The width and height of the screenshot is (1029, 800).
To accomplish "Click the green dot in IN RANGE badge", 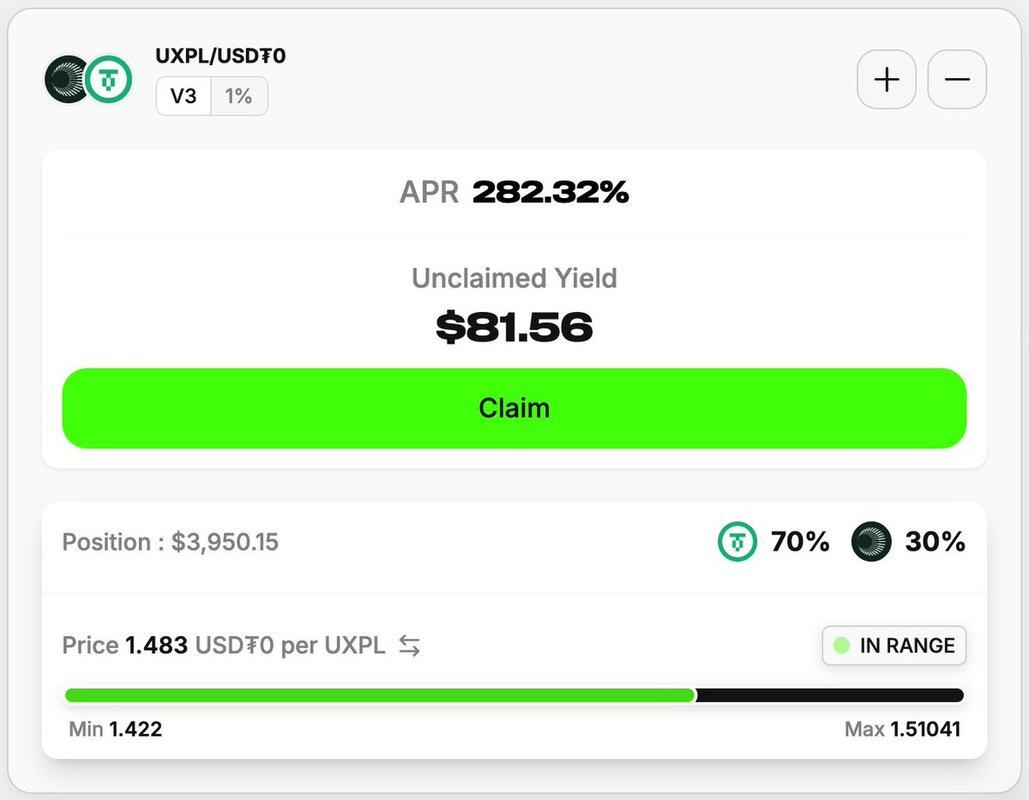I will (x=841, y=646).
